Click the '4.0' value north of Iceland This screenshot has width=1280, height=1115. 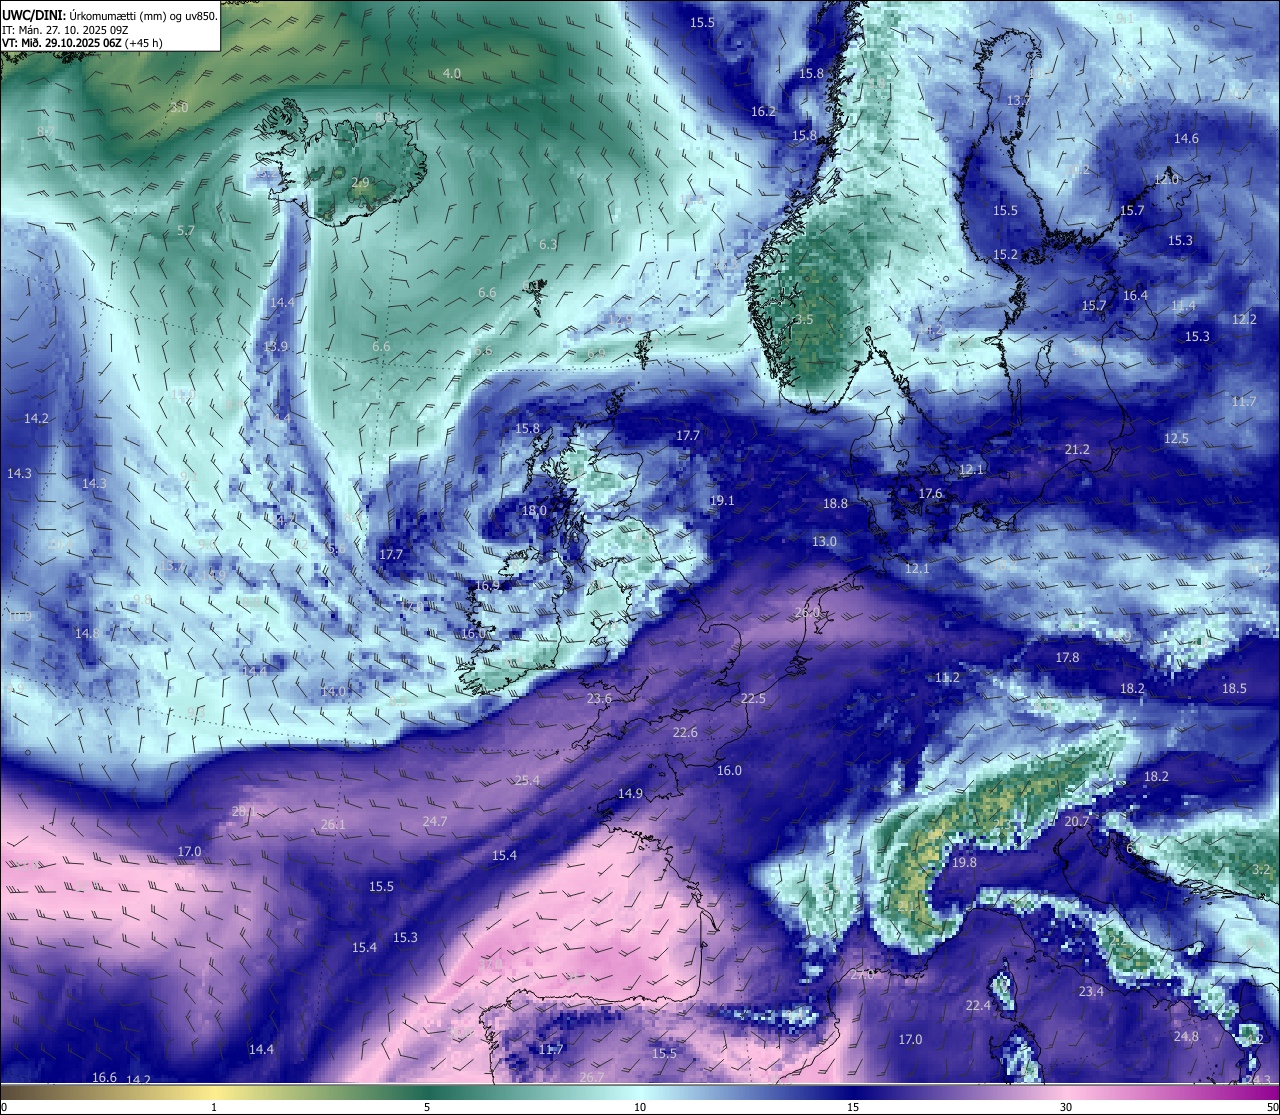(452, 74)
